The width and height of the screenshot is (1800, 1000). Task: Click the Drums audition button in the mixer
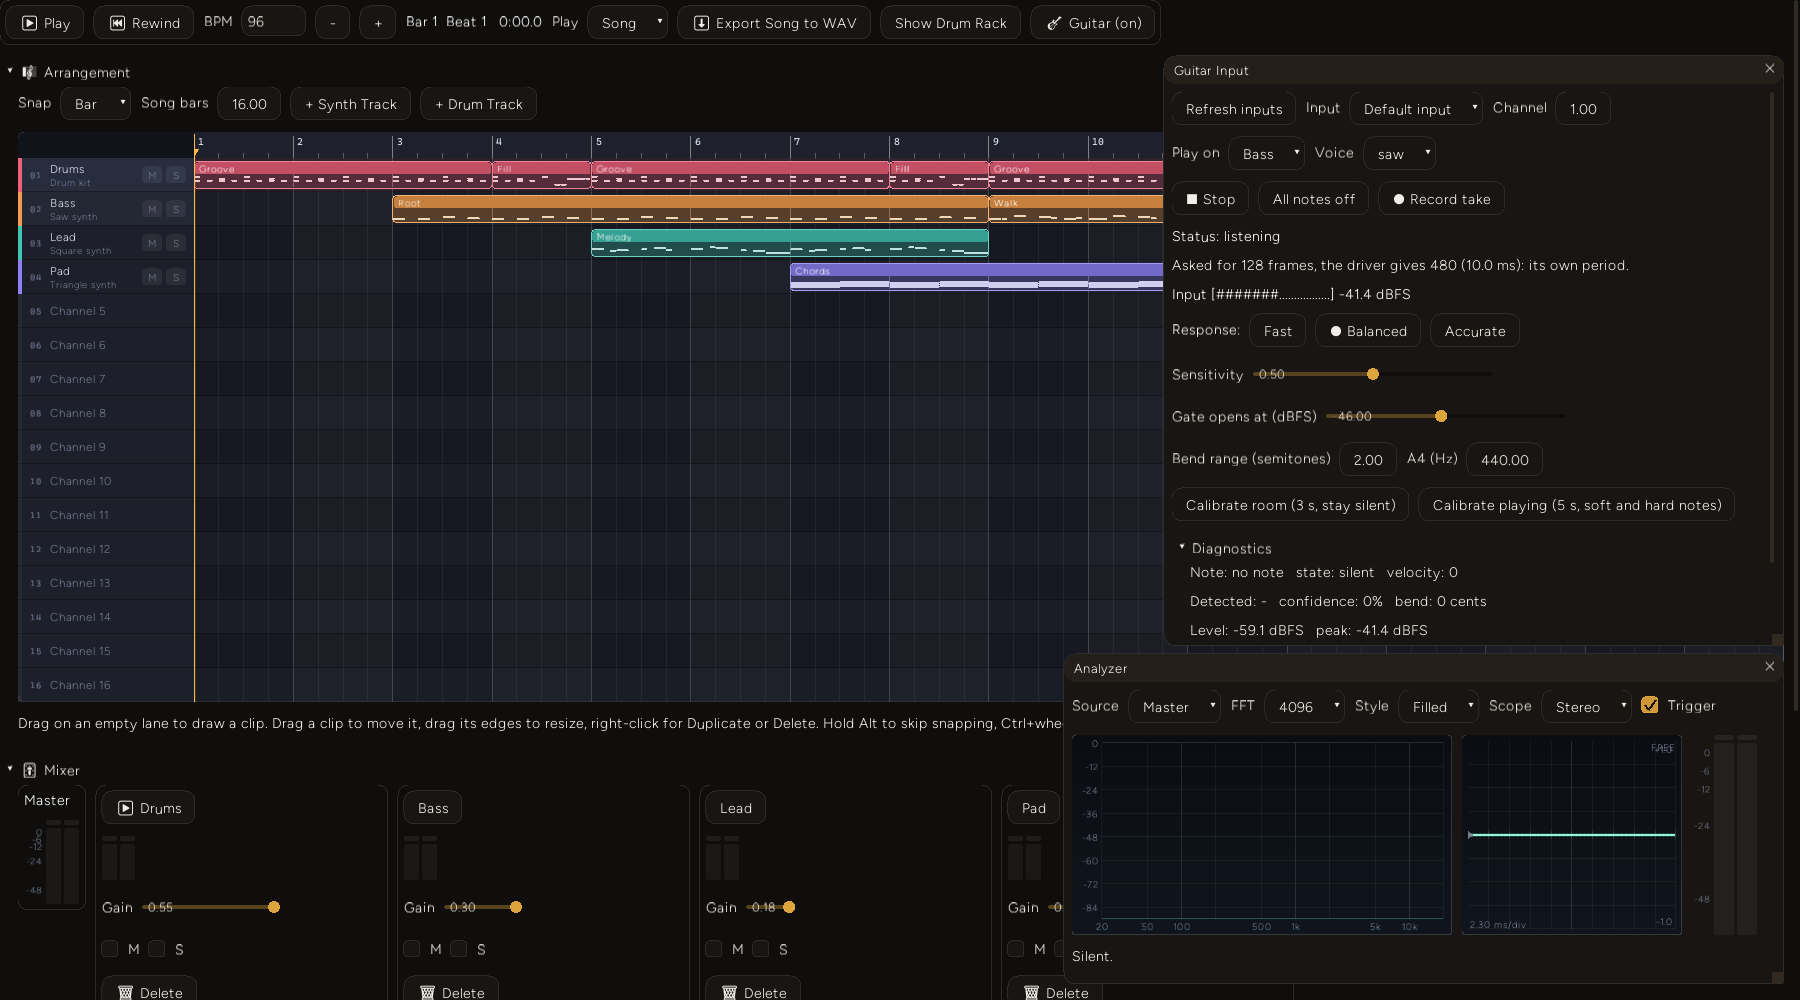(x=148, y=807)
